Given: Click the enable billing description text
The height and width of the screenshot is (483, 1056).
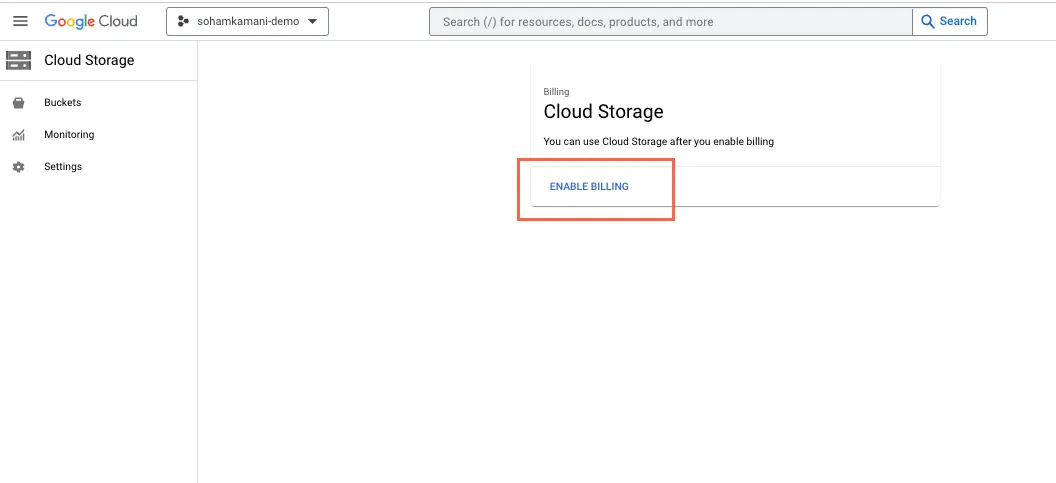Looking at the screenshot, I should pos(658,142).
